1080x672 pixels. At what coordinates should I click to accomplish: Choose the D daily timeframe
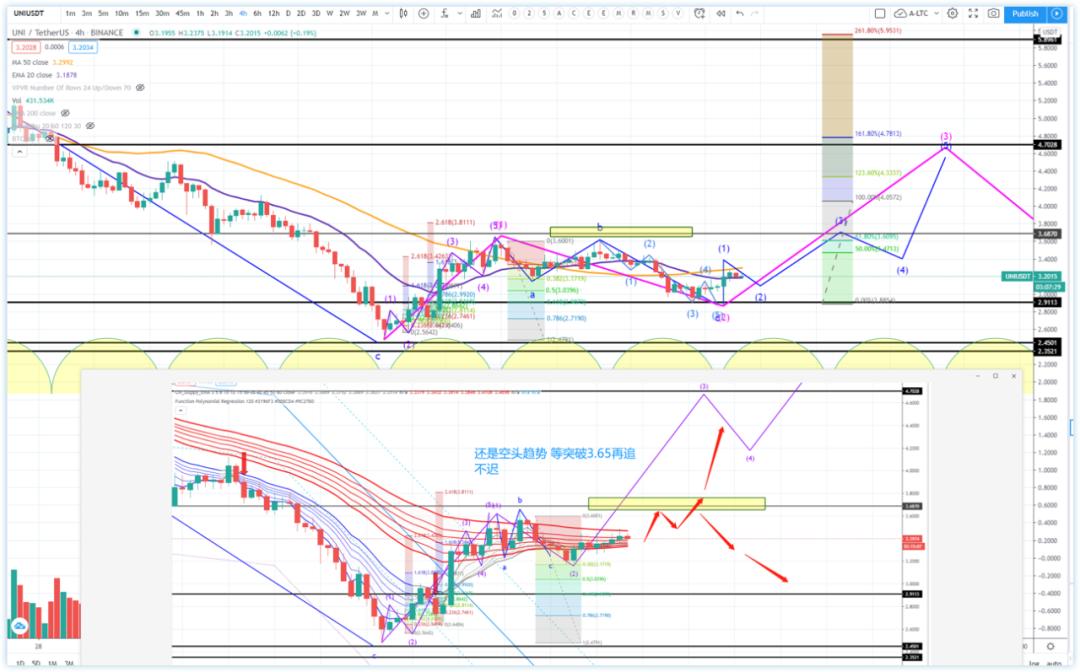(288, 13)
